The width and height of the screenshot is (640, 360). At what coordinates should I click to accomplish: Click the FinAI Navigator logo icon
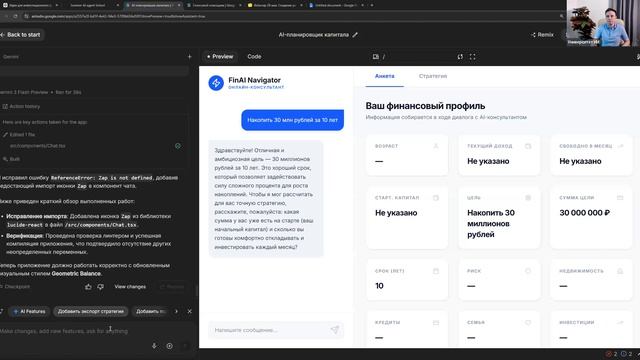[216, 83]
